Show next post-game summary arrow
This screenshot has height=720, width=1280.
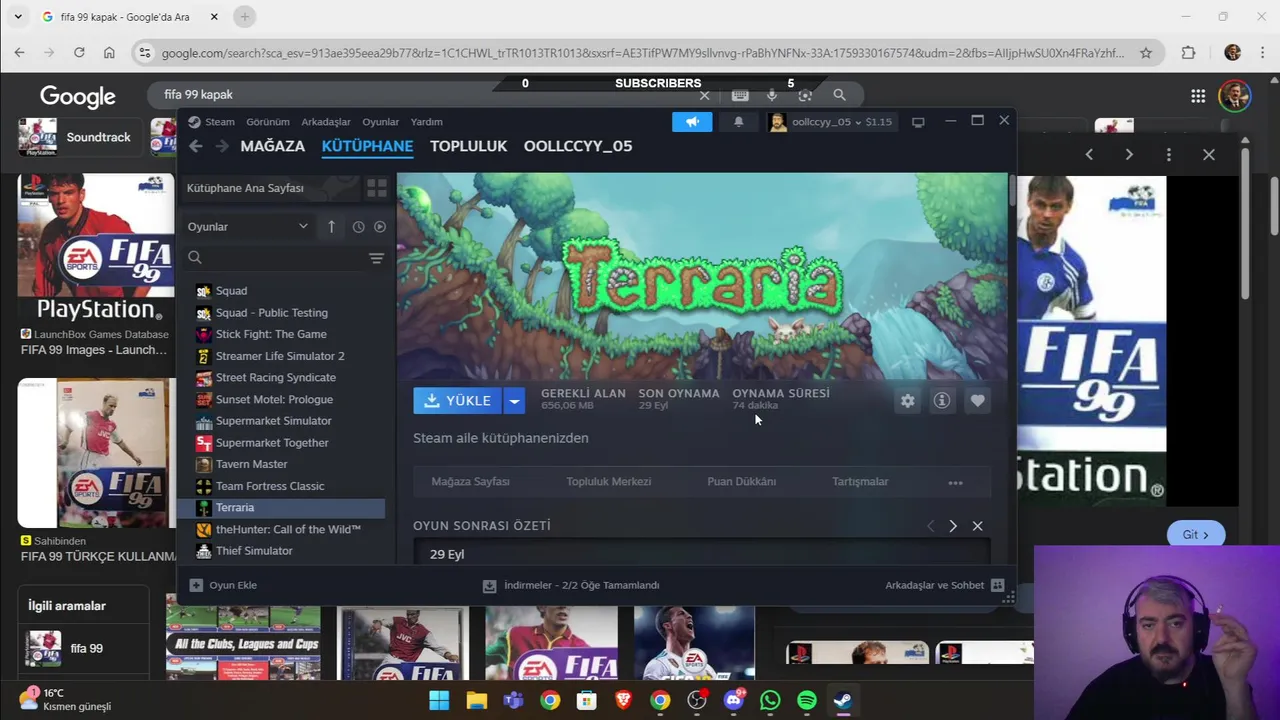tap(953, 526)
